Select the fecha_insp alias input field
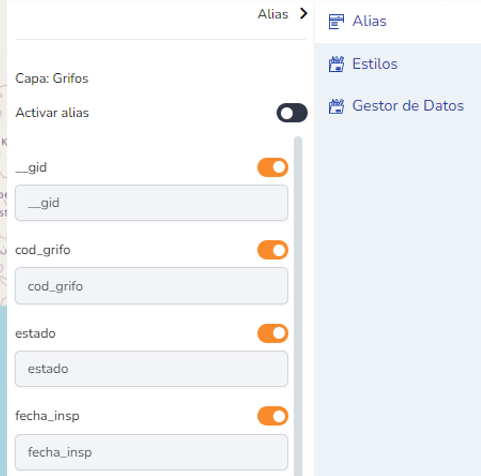The height and width of the screenshot is (476, 481). click(151, 452)
